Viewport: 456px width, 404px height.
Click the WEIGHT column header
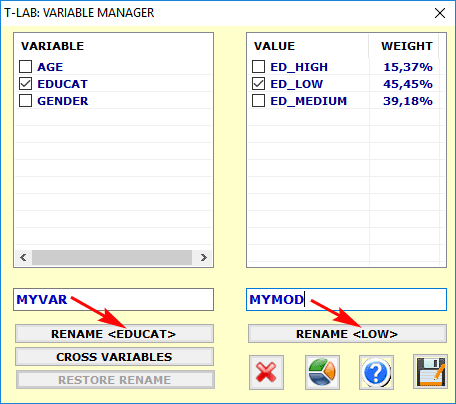(x=407, y=46)
